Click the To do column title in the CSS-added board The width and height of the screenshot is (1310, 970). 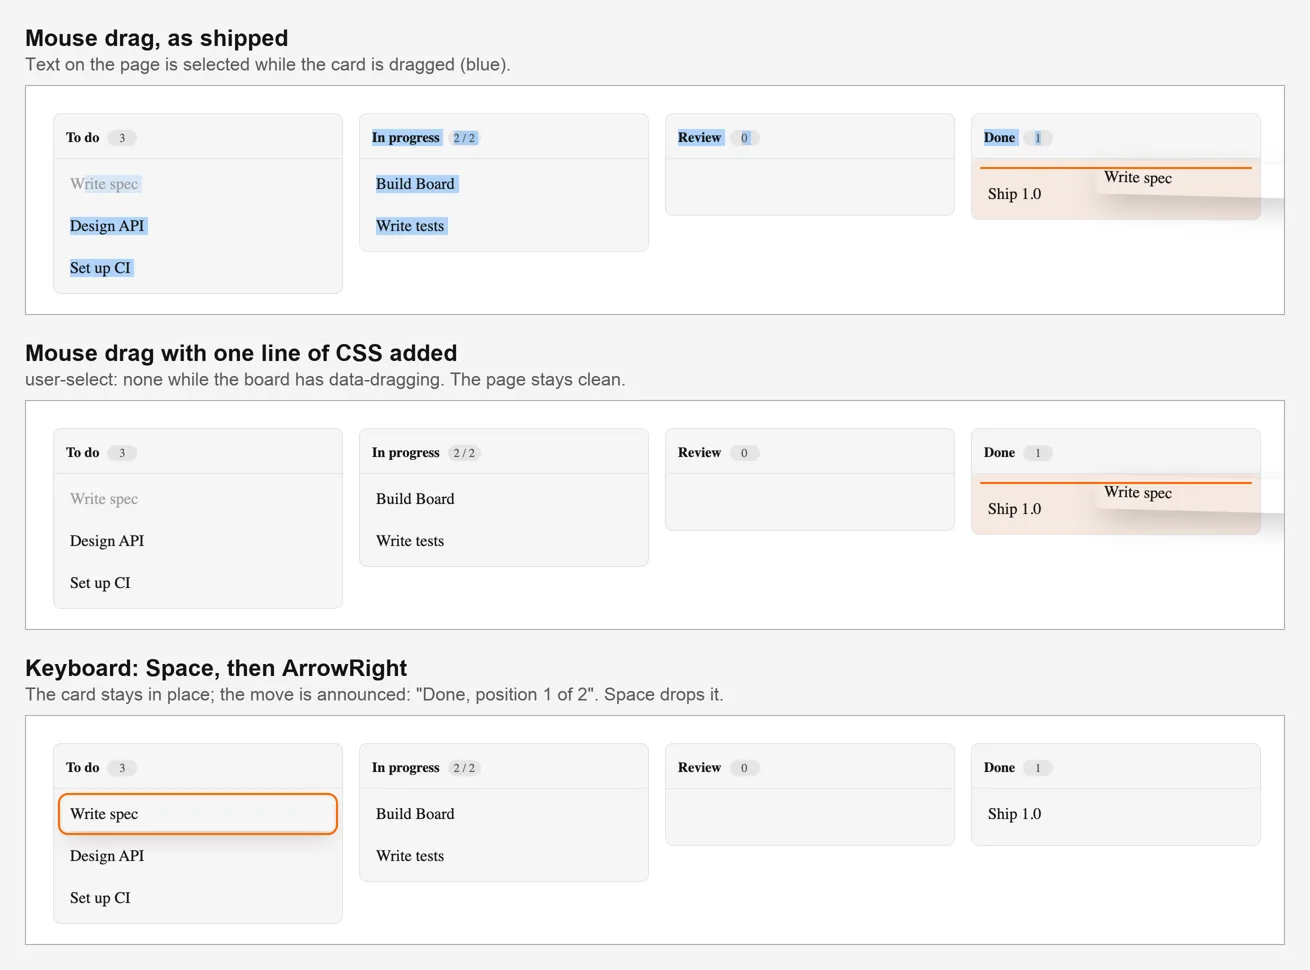[83, 453]
